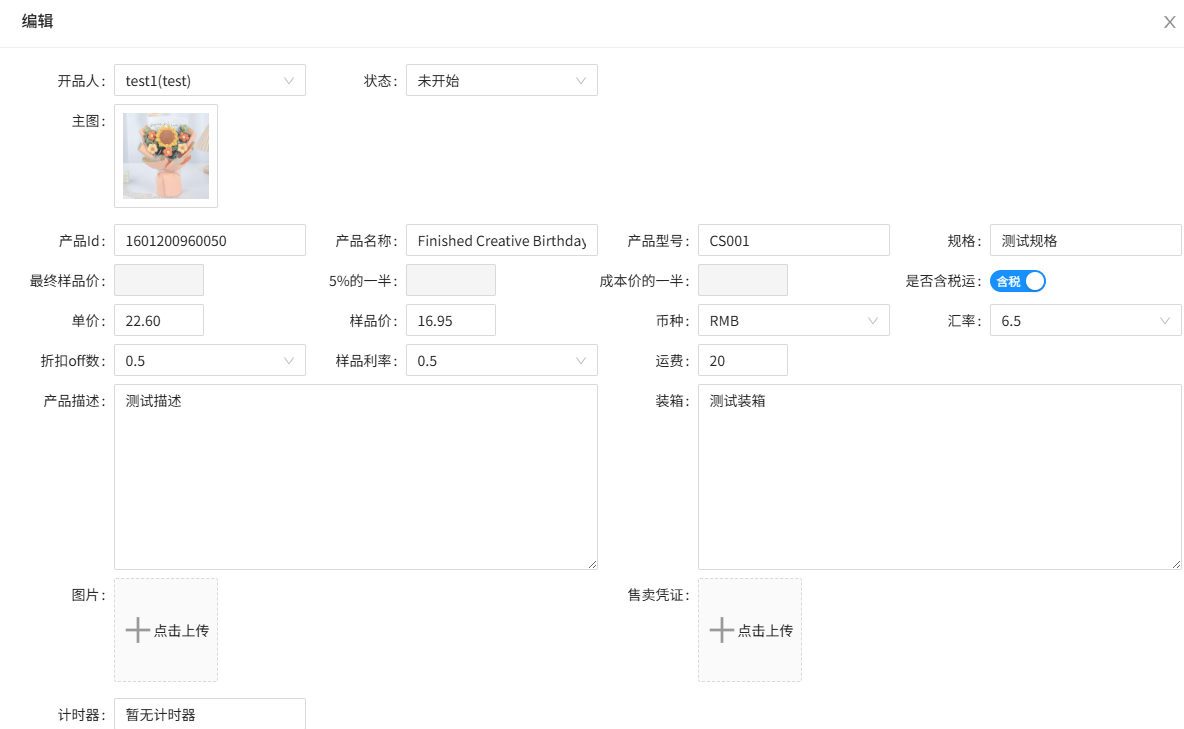Click the 点击上传 text under 图片
1184x729 pixels.
181,630
